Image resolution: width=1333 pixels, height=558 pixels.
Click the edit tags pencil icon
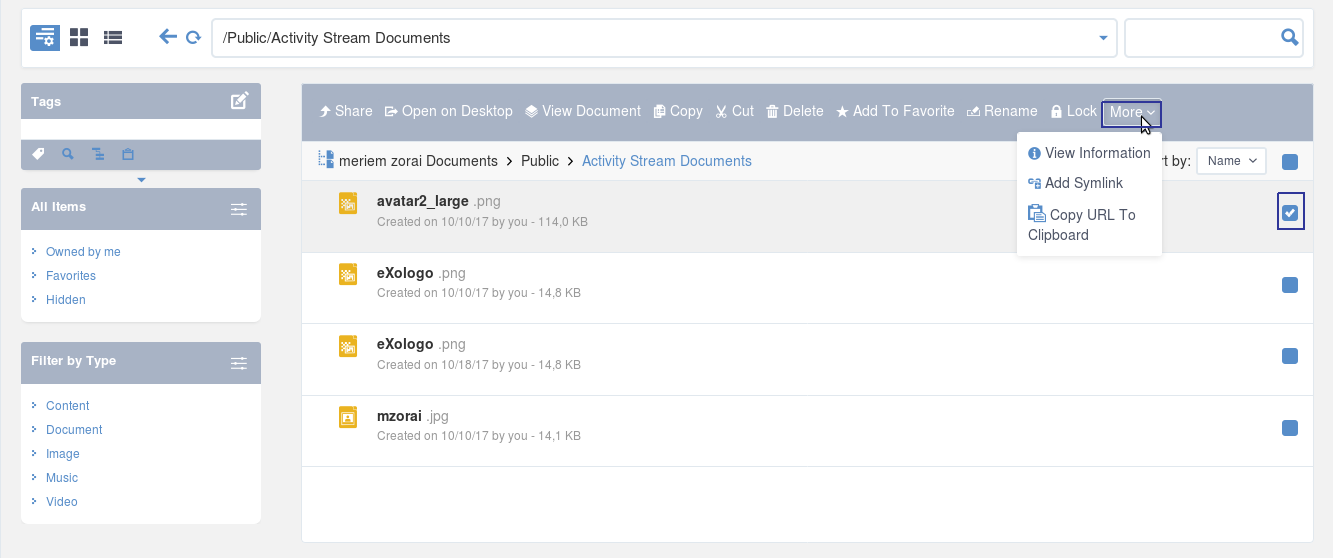coord(240,101)
